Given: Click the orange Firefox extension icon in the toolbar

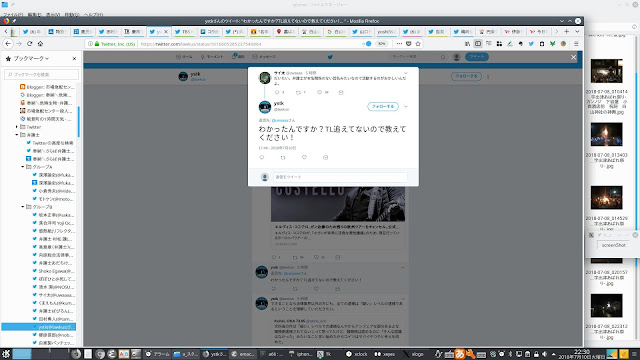Looking at the screenshot, I should pos(563,44).
